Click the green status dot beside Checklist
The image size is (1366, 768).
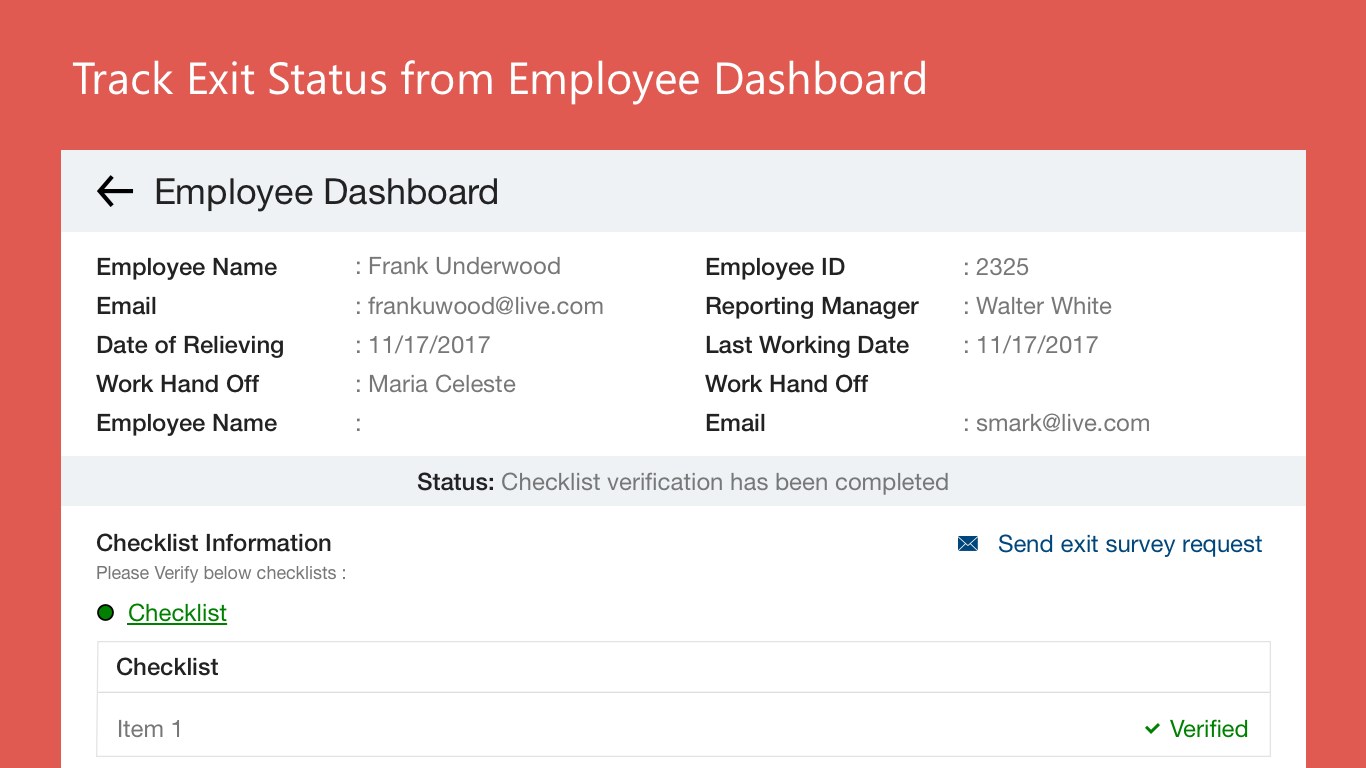tap(105, 613)
